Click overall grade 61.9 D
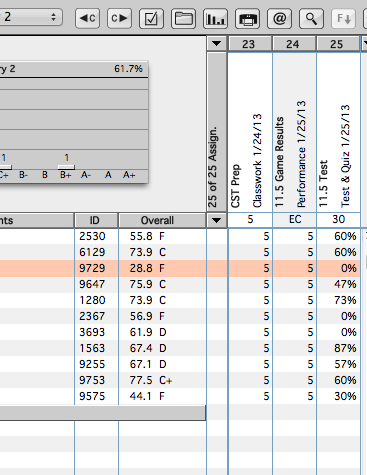 point(147,332)
